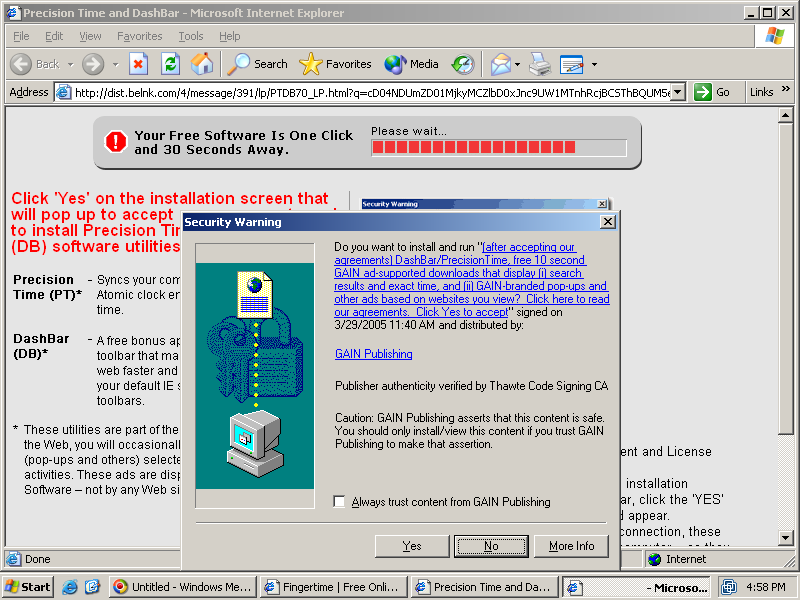The height and width of the screenshot is (600, 800).
Task: Click the page scrollbar up arrow
Action: tap(786, 115)
